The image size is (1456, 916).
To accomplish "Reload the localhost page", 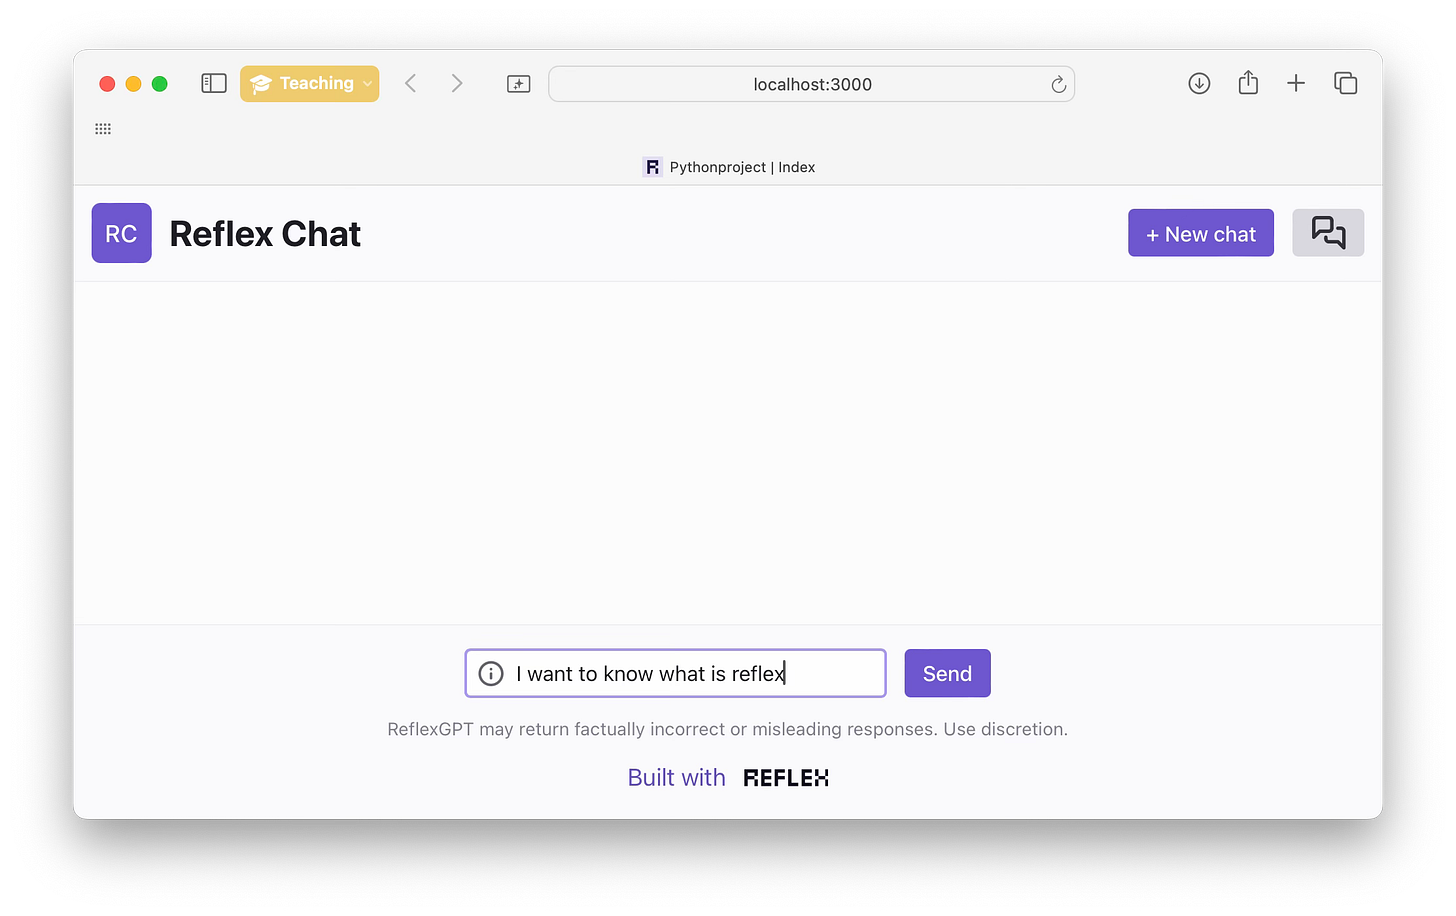I will click(x=1058, y=85).
